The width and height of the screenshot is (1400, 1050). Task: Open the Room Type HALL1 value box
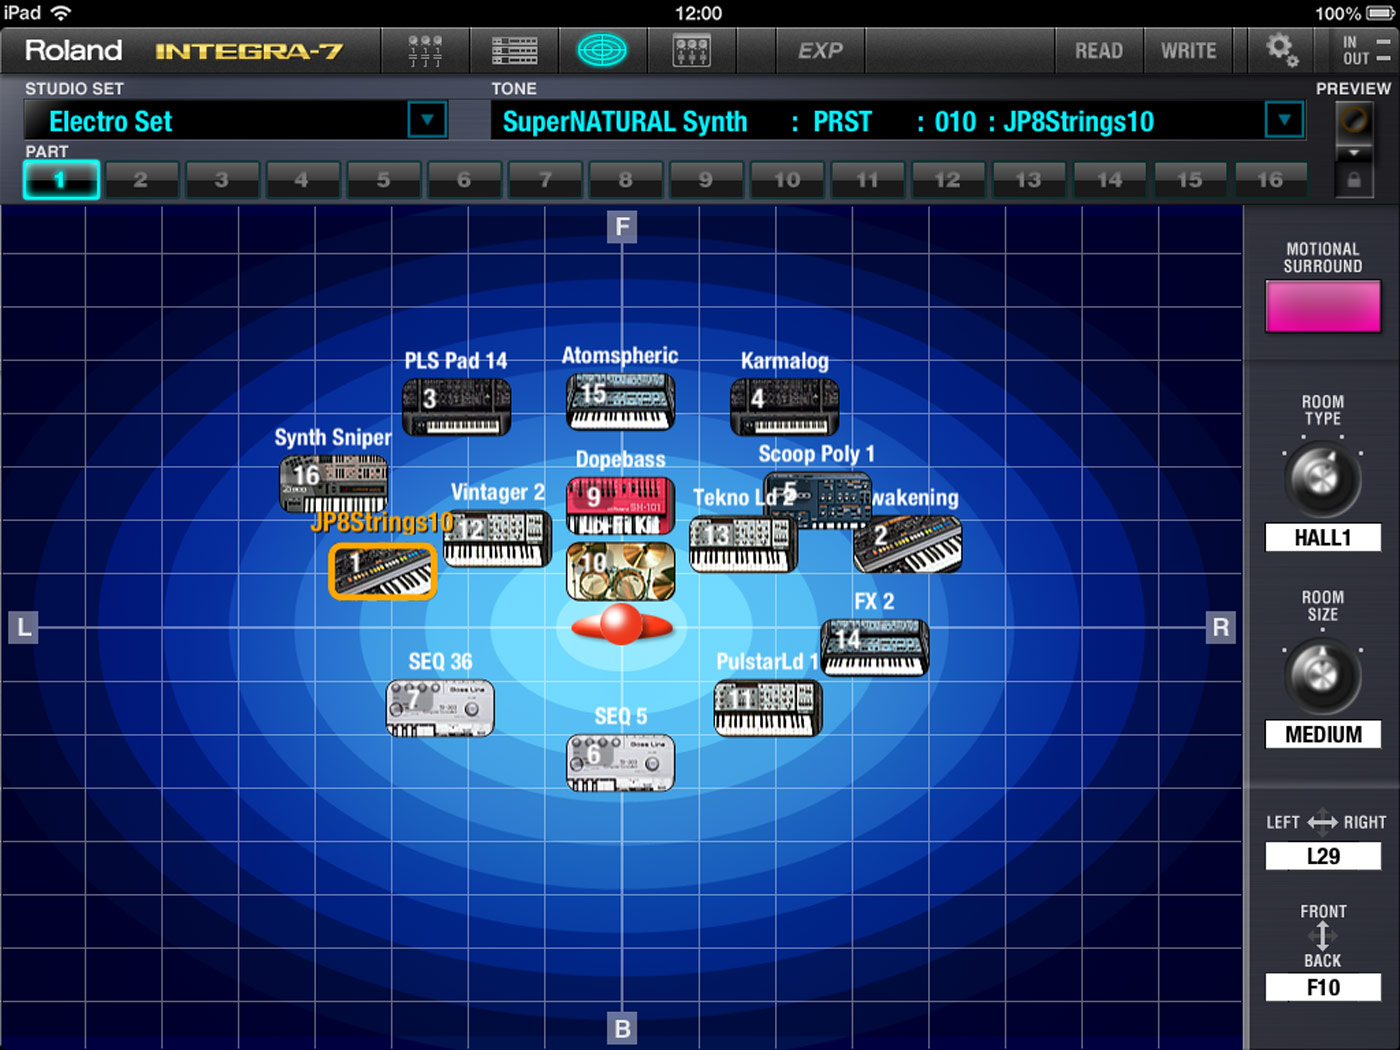pyautogui.click(x=1323, y=538)
